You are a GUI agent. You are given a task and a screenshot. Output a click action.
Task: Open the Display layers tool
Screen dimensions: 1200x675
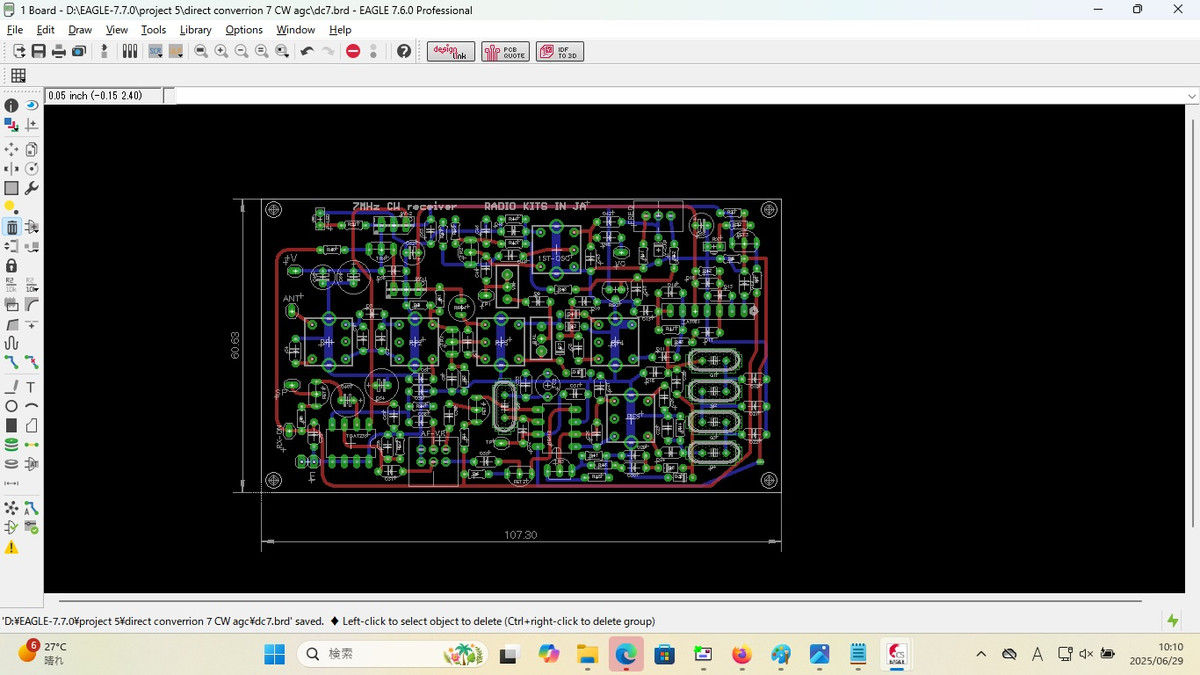11,124
